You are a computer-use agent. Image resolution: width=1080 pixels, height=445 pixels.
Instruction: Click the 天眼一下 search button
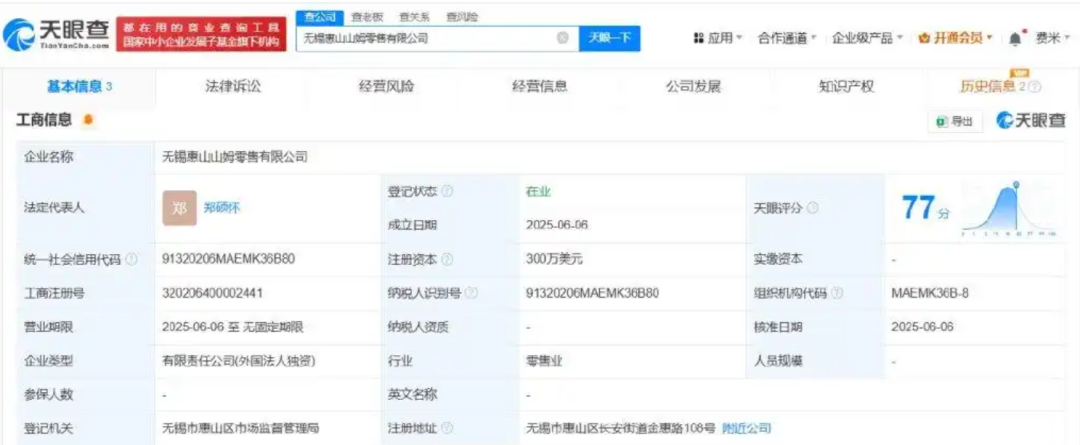(x=610, y=39)
